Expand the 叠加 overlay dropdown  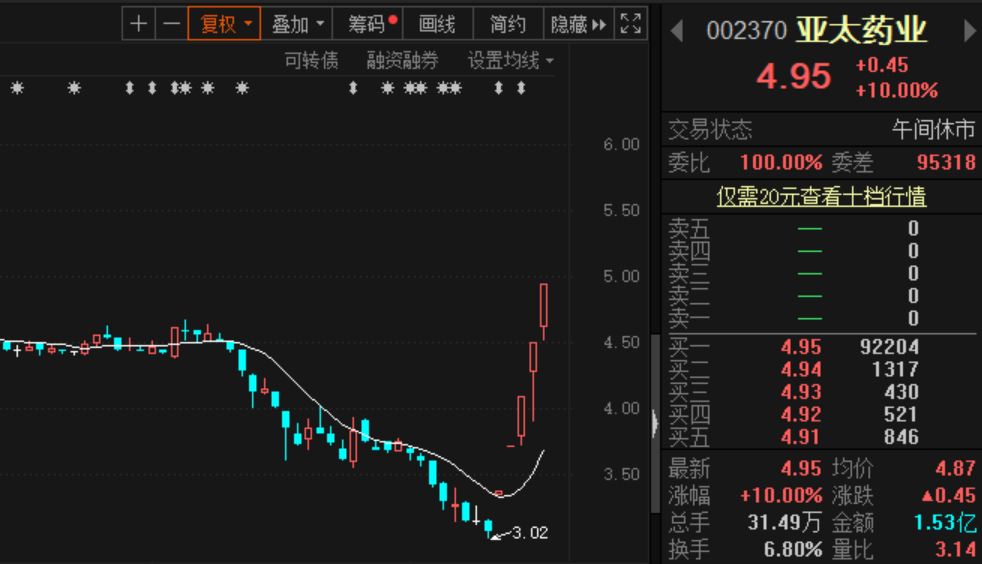click(x=299, y=24)
